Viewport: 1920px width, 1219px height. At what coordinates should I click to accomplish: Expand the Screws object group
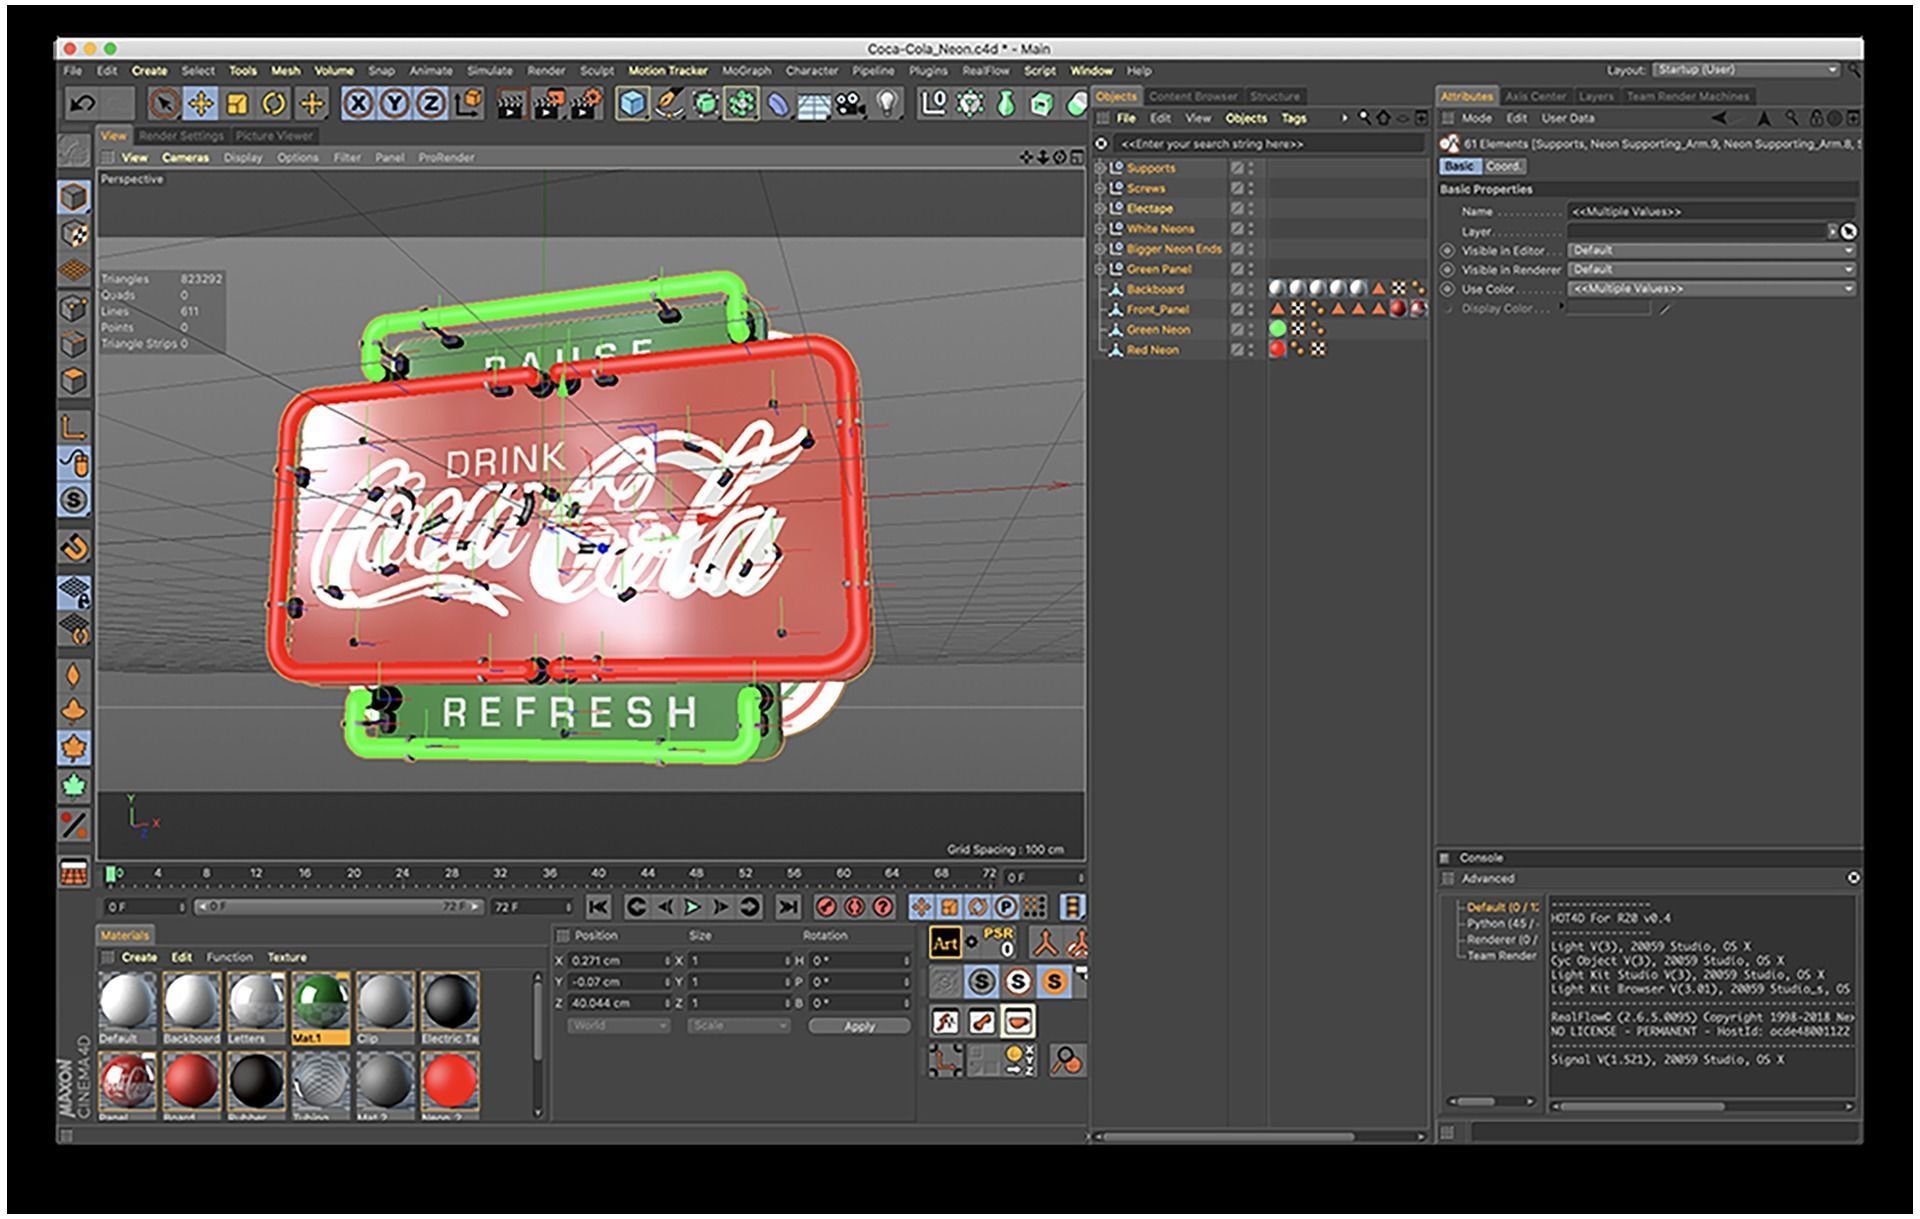coord(1100,188)
